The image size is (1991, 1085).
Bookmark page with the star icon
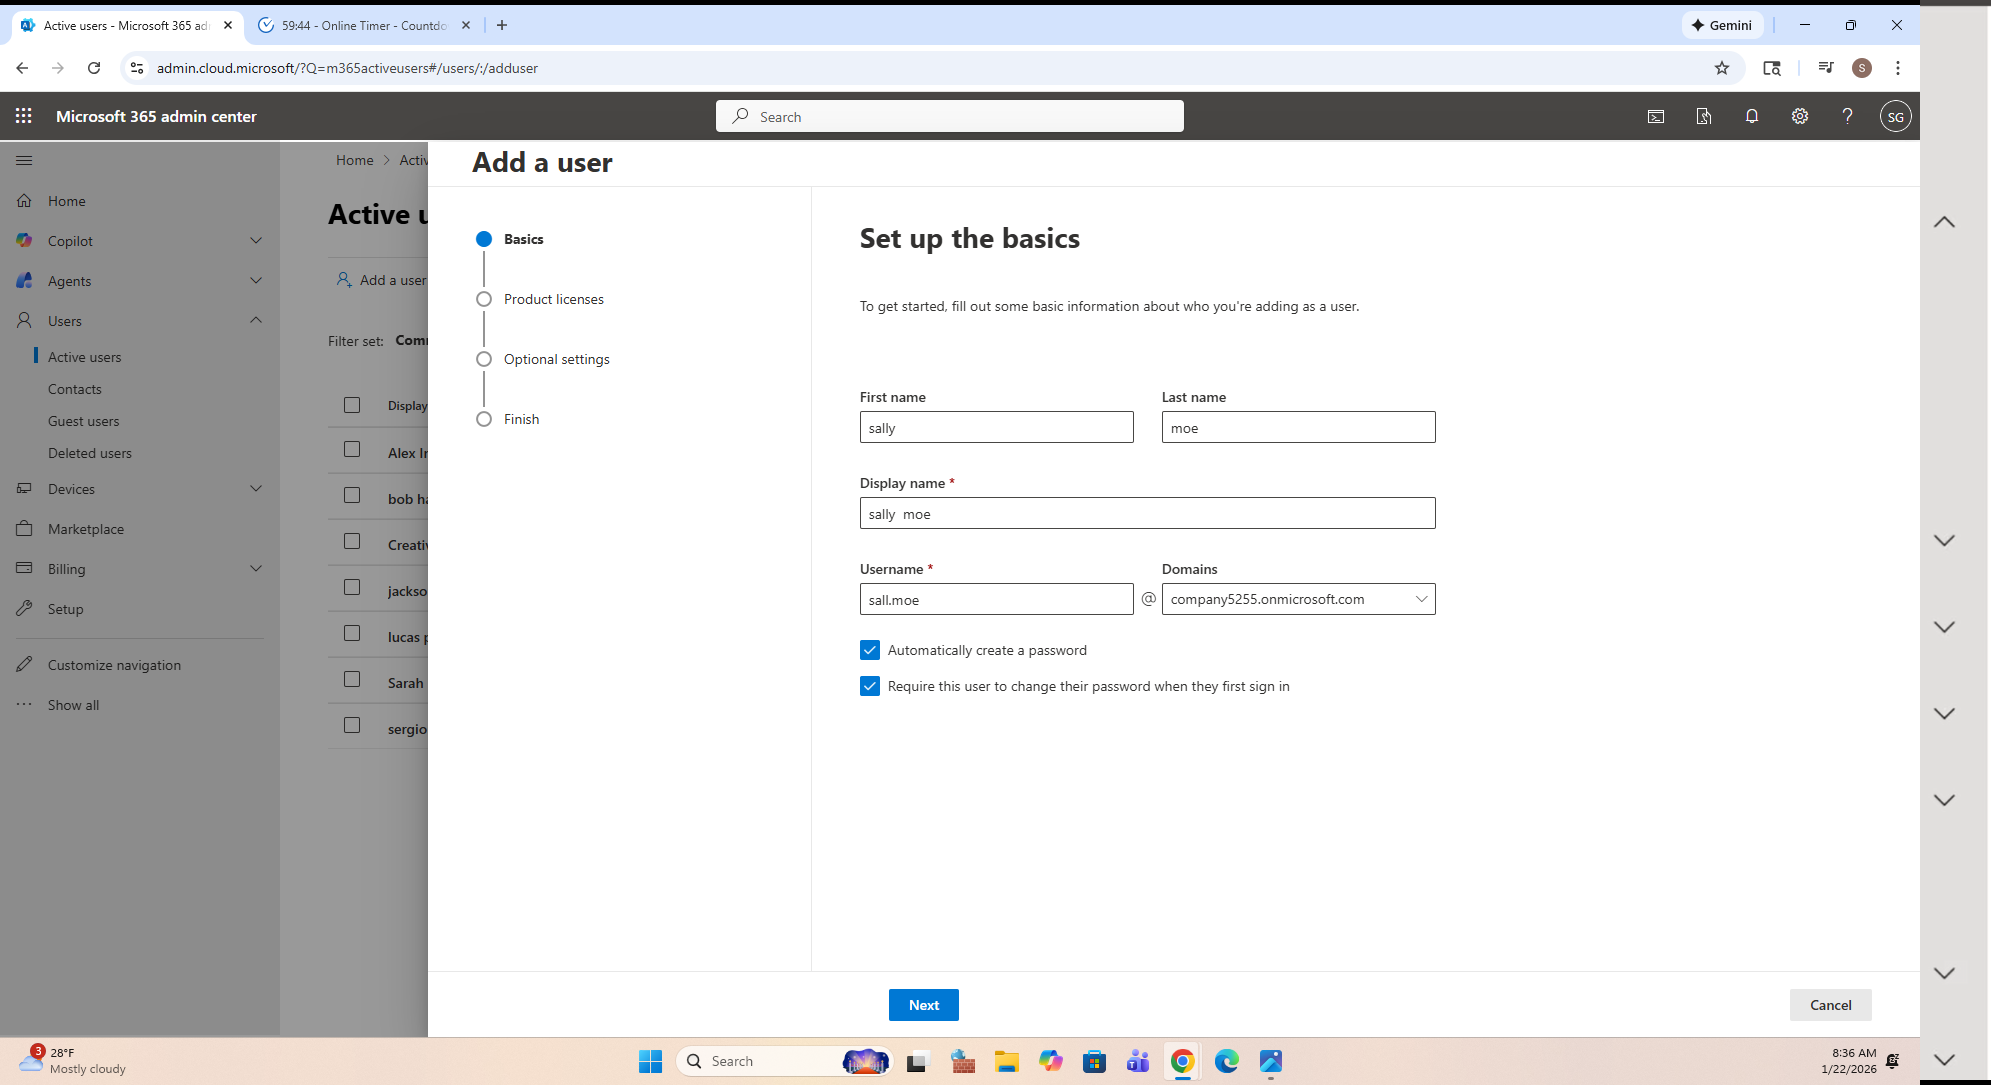[x=1722, y=68]
